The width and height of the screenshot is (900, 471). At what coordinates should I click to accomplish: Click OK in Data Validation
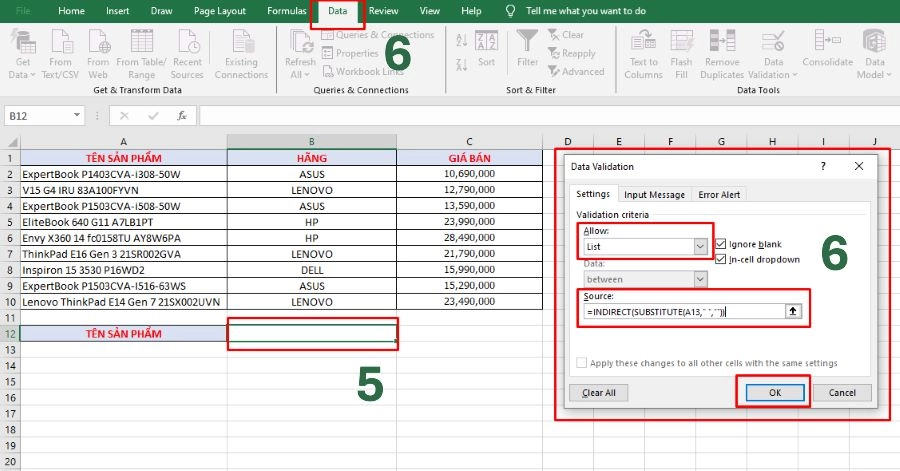[775, 392]
